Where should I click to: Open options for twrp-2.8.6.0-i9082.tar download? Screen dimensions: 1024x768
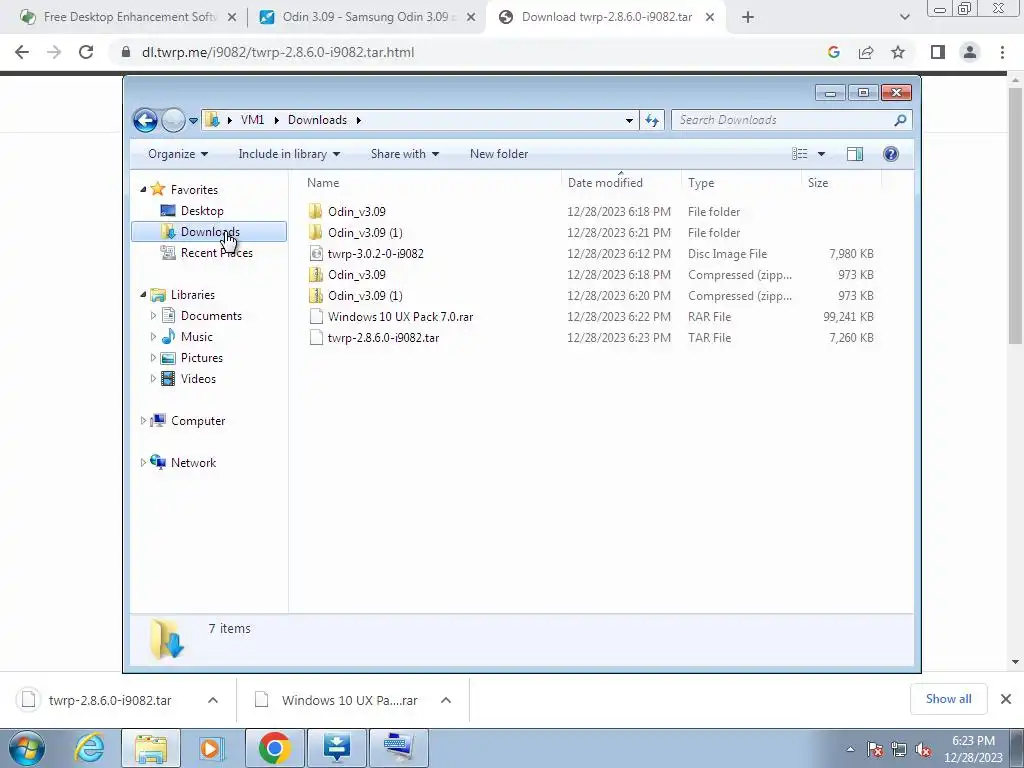tap(213, 700)
